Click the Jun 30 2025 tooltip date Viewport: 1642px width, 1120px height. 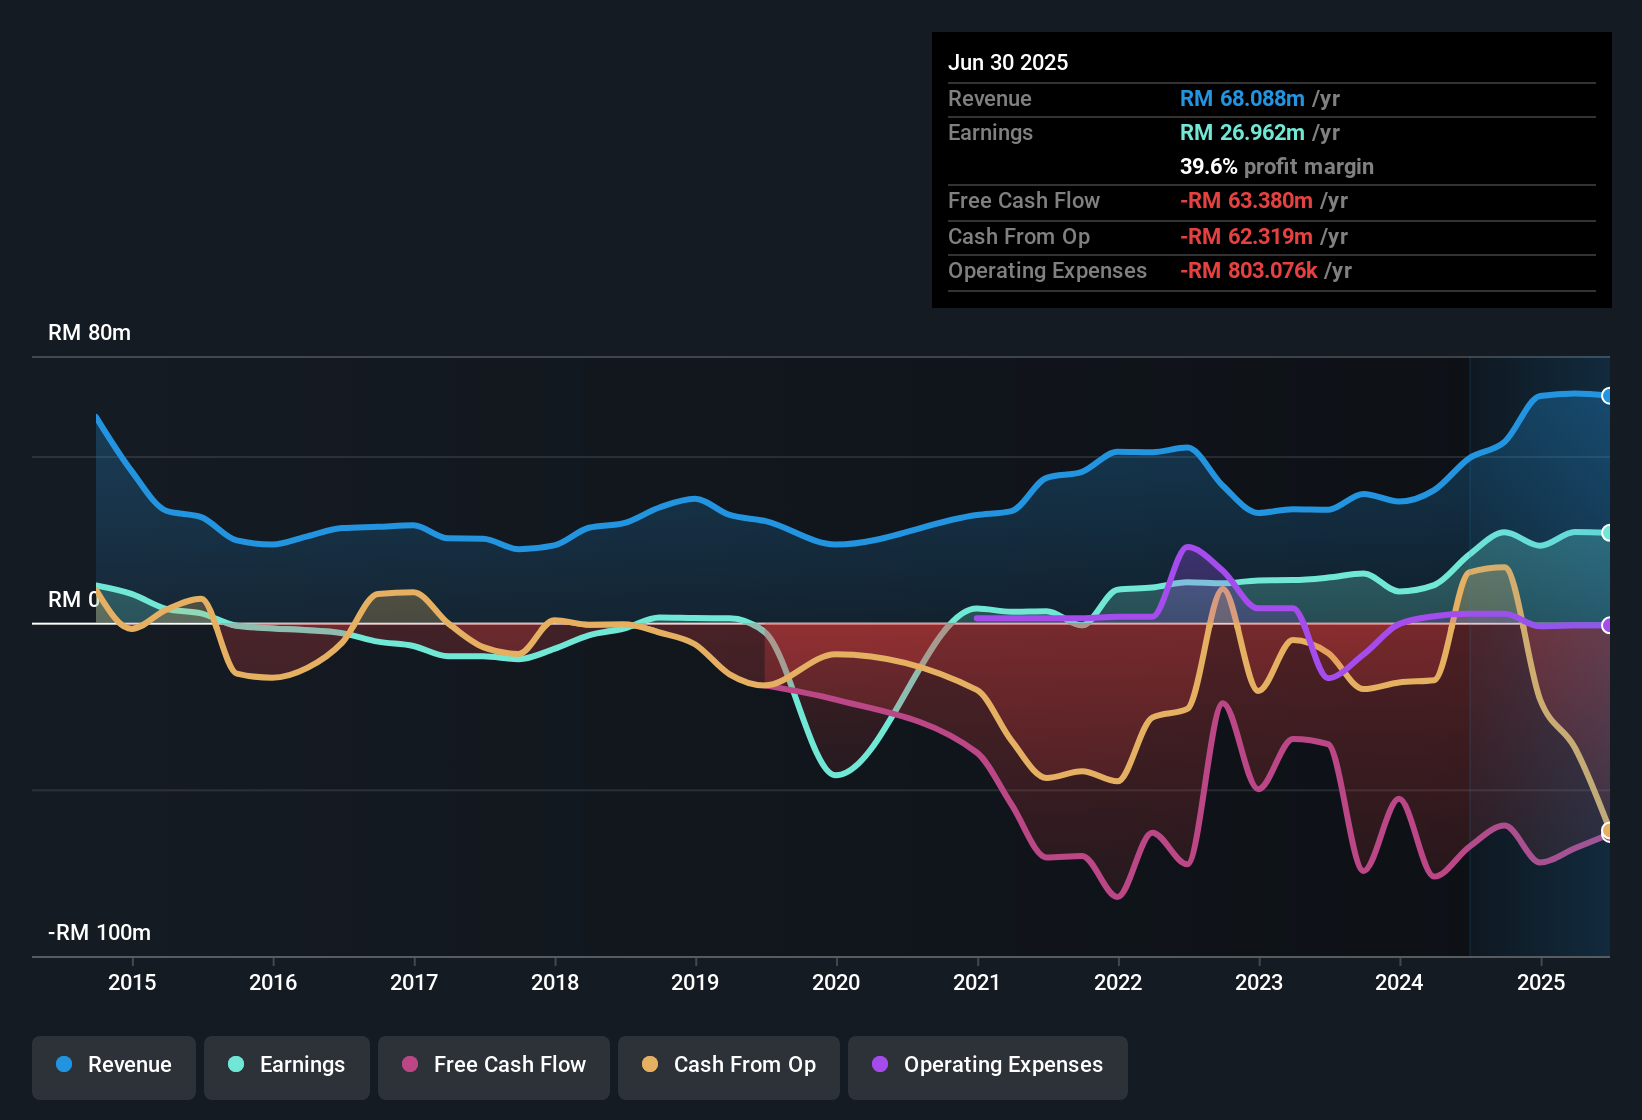click(1008, 63)
